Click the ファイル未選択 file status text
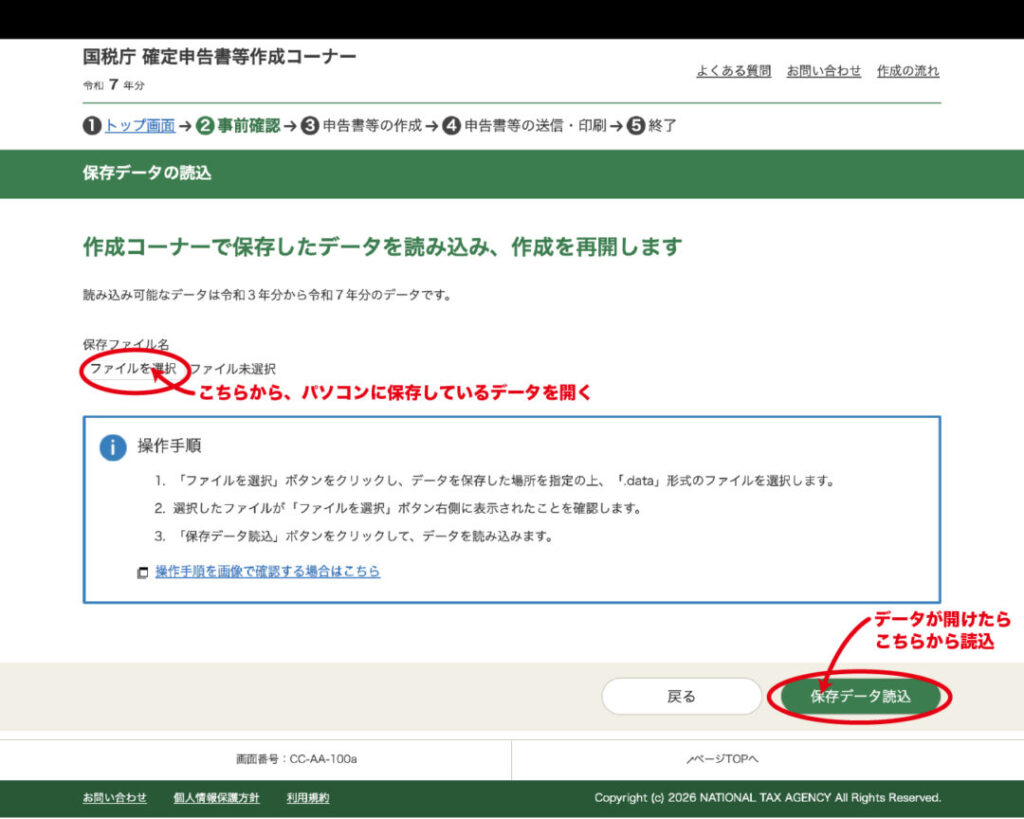 point(233,369)
